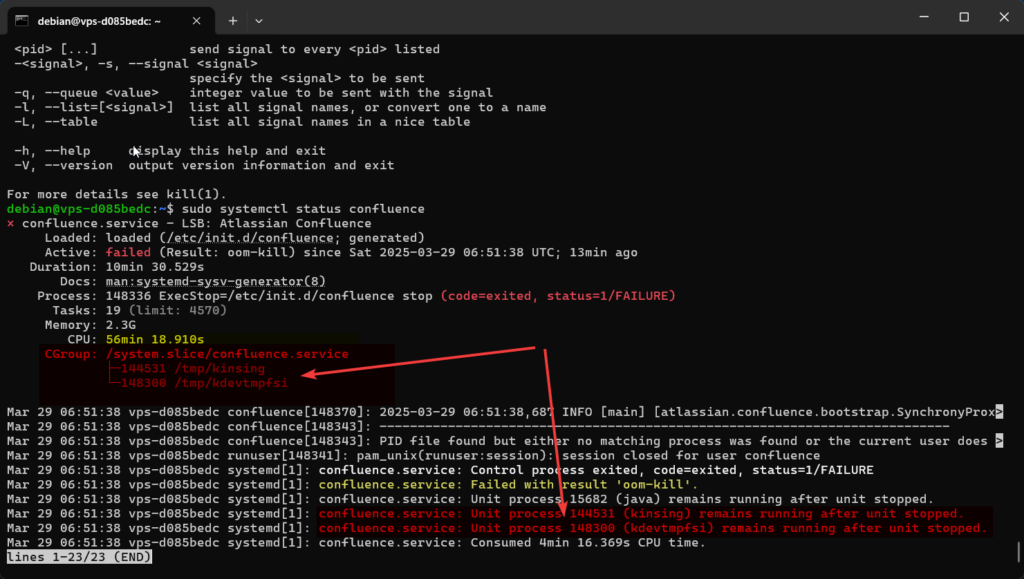Close the terminal window
Image resolution: width=1024 pixels, height=579 pixels.
(x=1004, y=17)
